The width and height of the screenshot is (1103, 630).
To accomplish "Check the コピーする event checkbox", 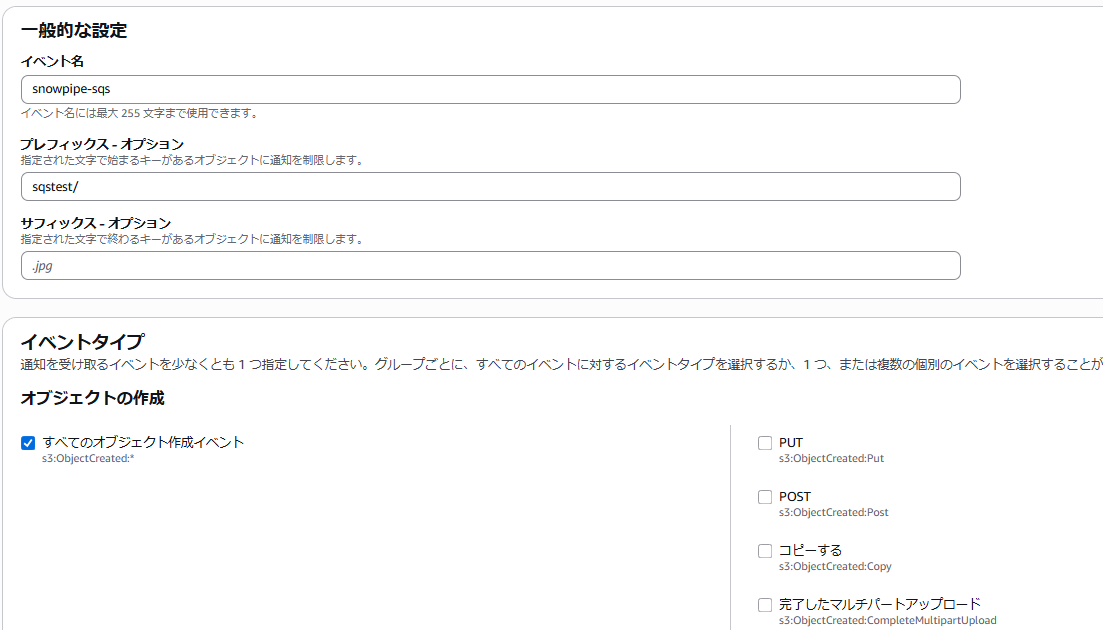I will click(x=765, y=551).
